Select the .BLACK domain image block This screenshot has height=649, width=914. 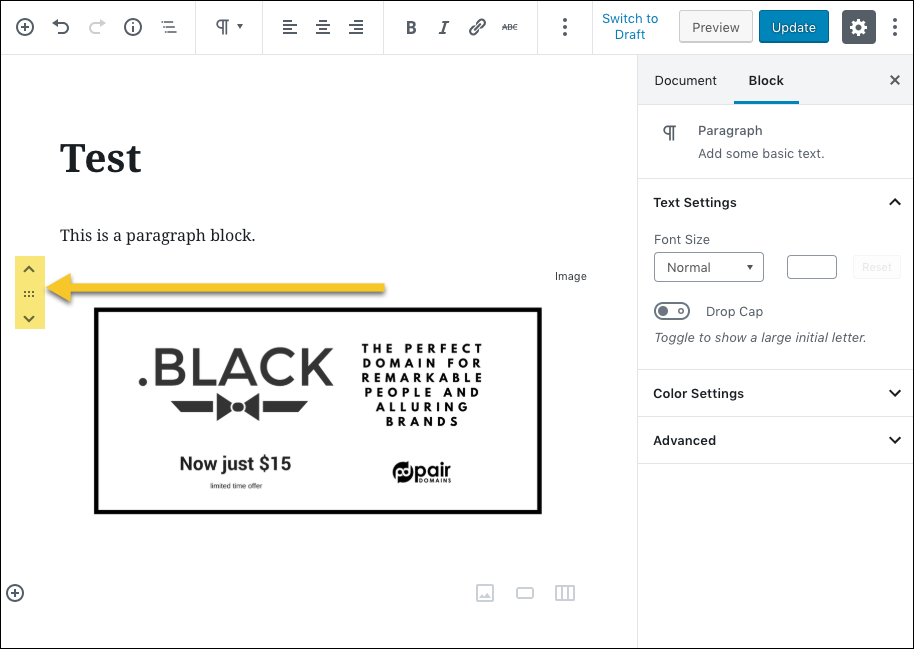pos(318,411)
